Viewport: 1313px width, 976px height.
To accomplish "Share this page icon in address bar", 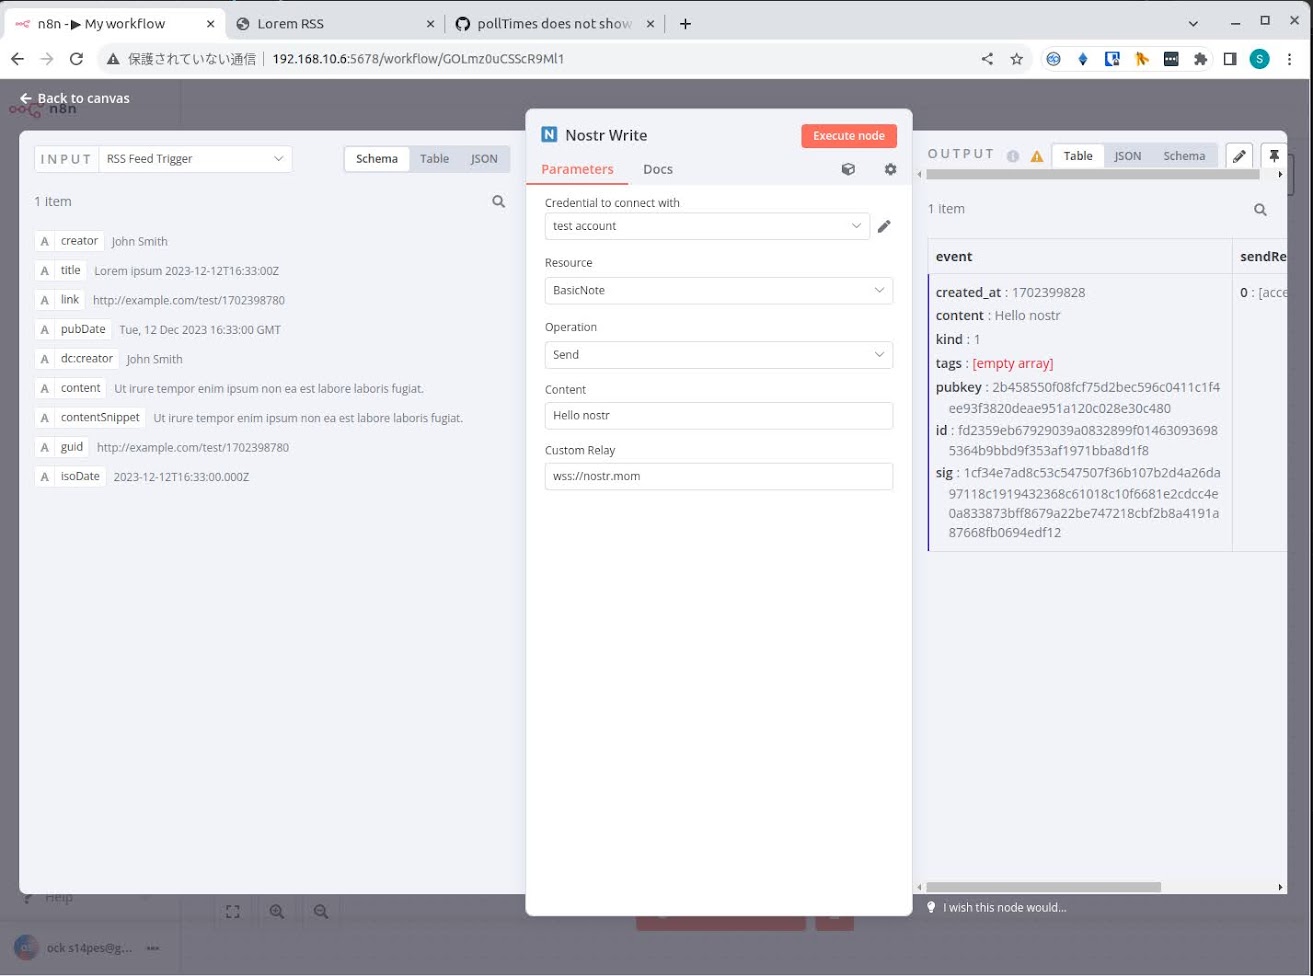I will pyautogui.click(x=987, y=59).
